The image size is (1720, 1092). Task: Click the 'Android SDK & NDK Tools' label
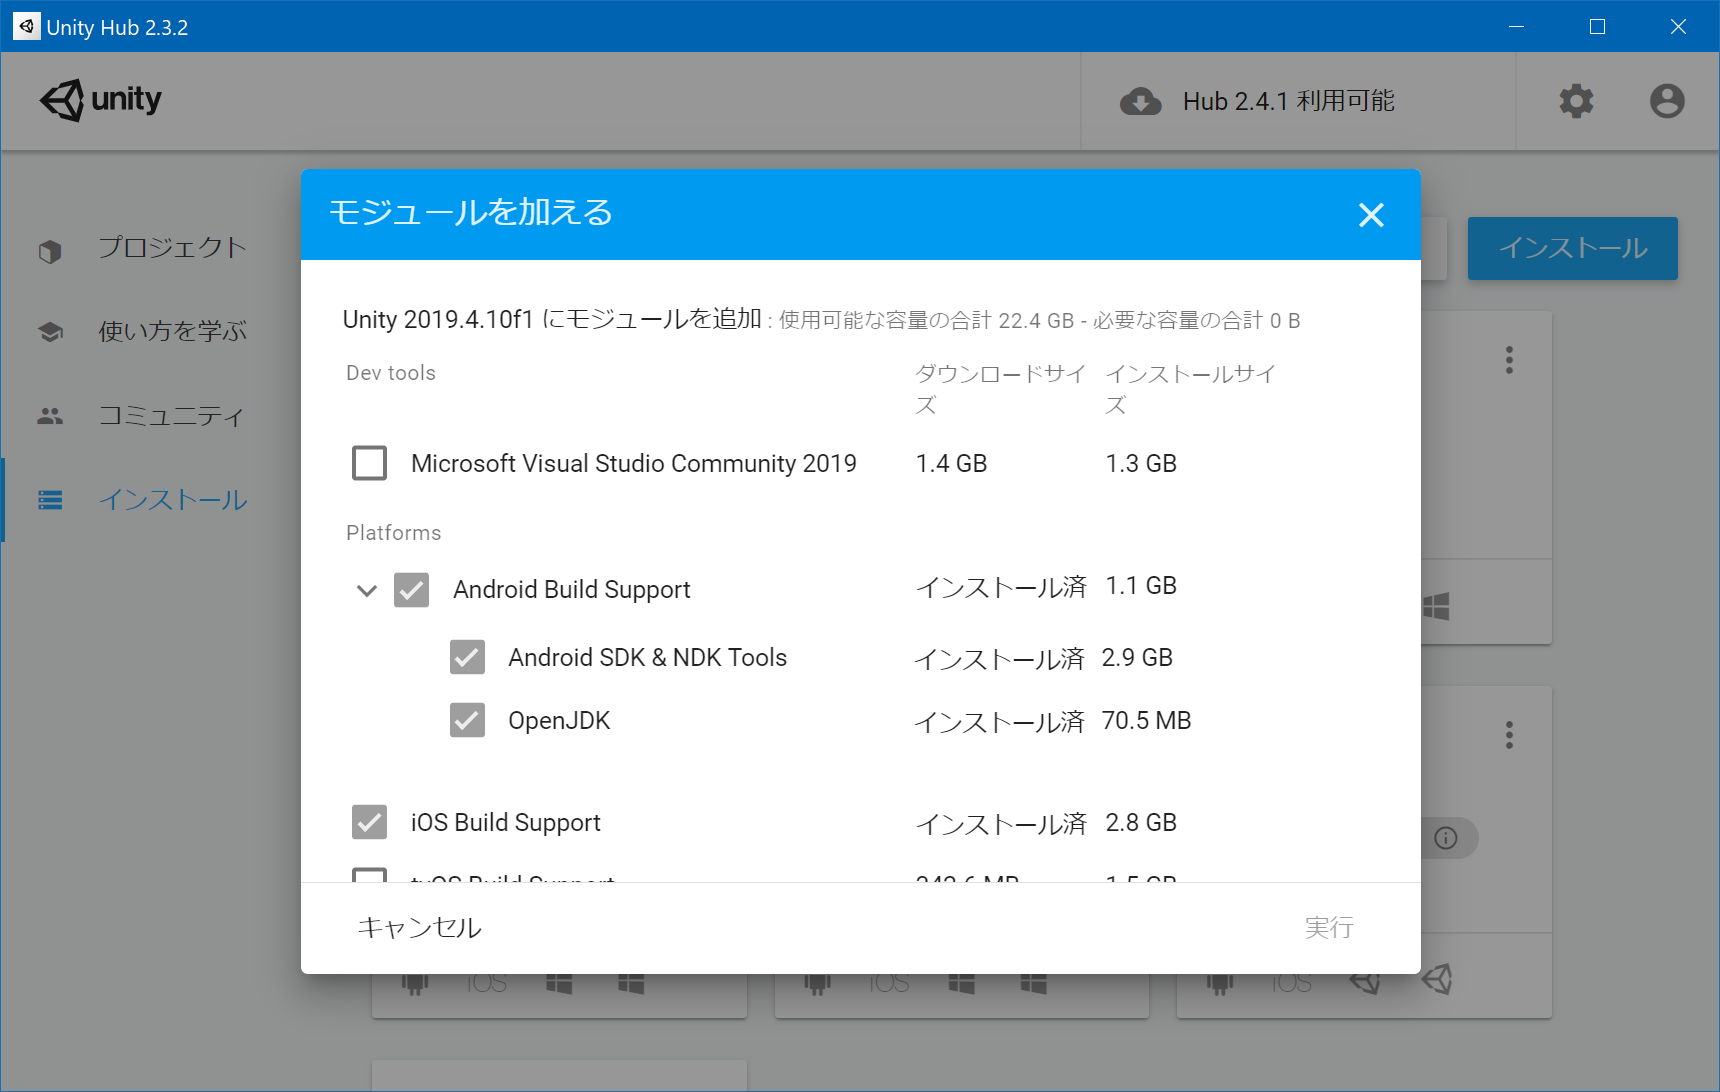point(648,658)
